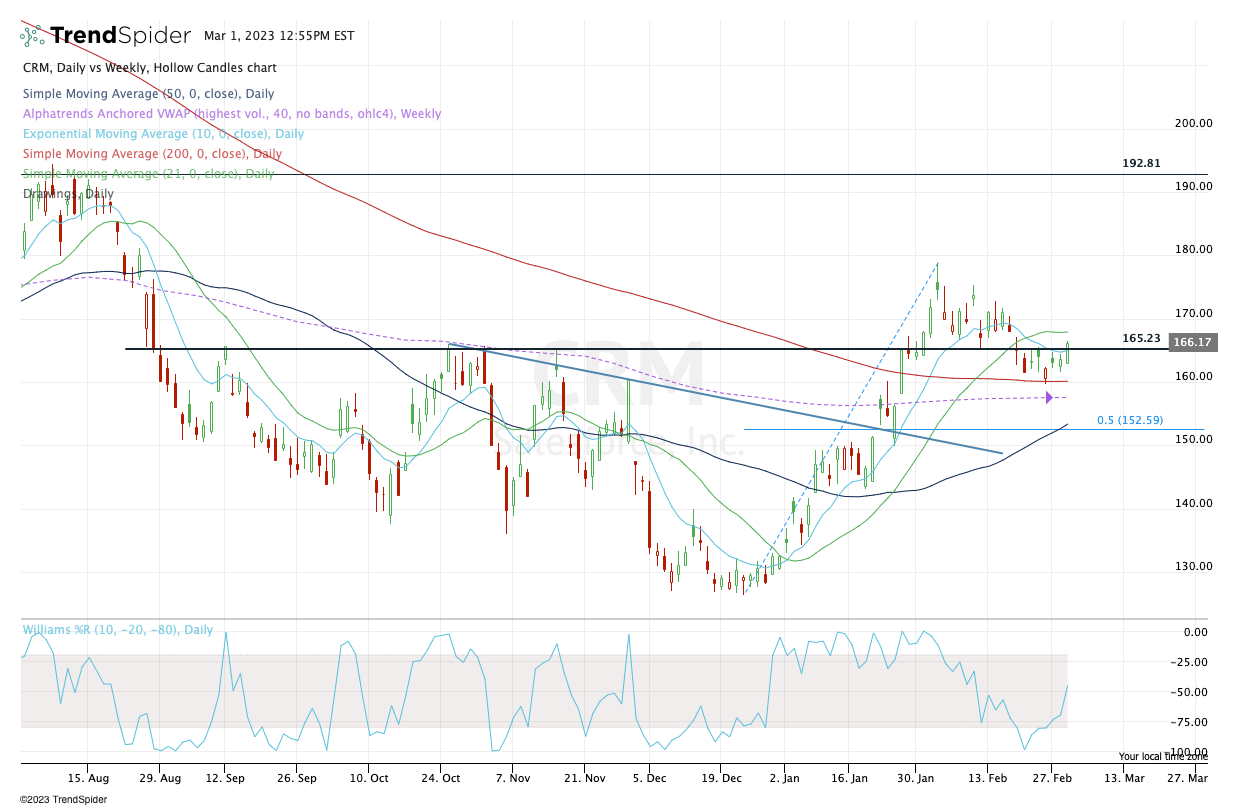Select the 192.81 resistance line label

[1141, 163]
